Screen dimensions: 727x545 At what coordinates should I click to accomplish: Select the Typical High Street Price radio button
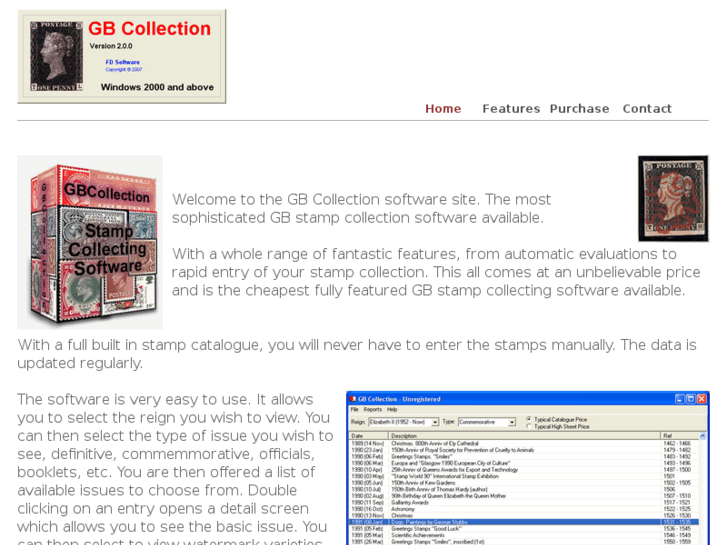click(x=529, y=426)
